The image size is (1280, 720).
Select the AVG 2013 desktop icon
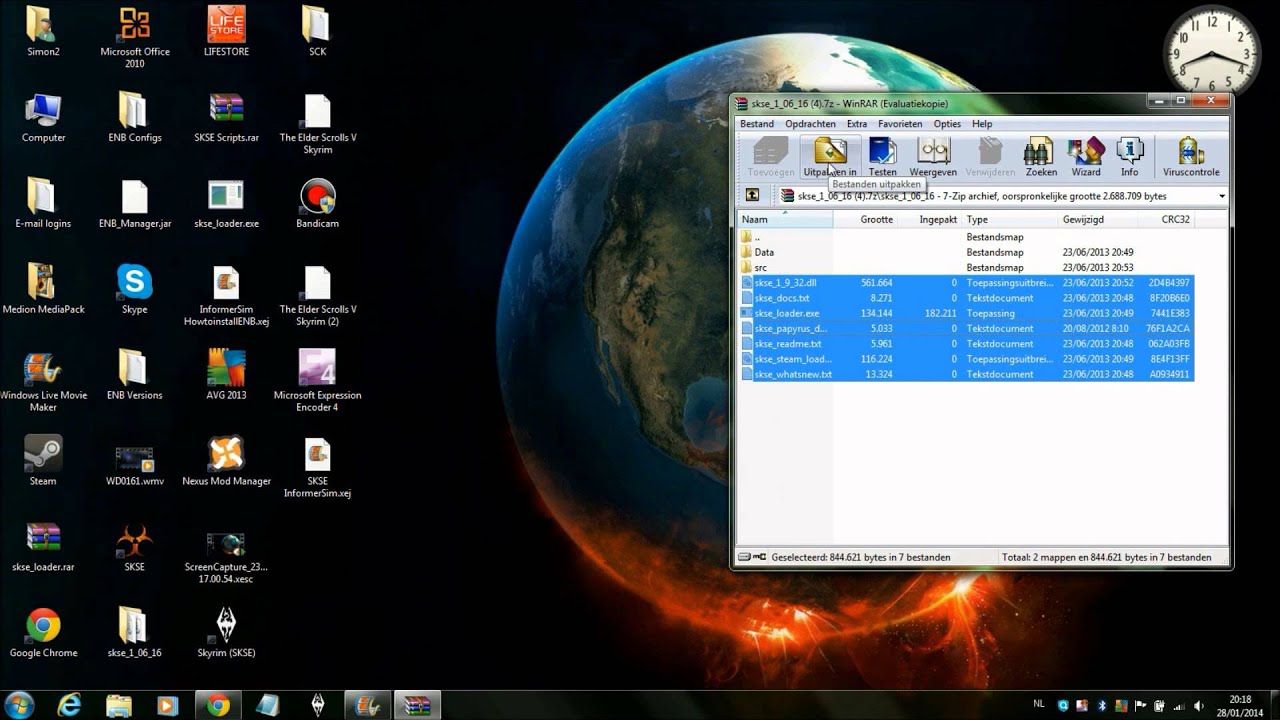click(x=227, y=375)
